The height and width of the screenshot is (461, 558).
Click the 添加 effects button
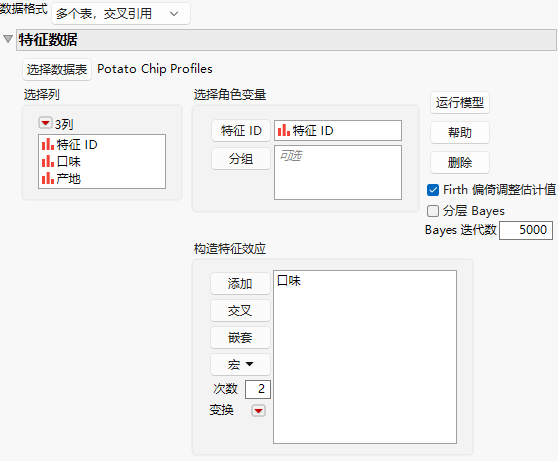click(x=240, y=284)
